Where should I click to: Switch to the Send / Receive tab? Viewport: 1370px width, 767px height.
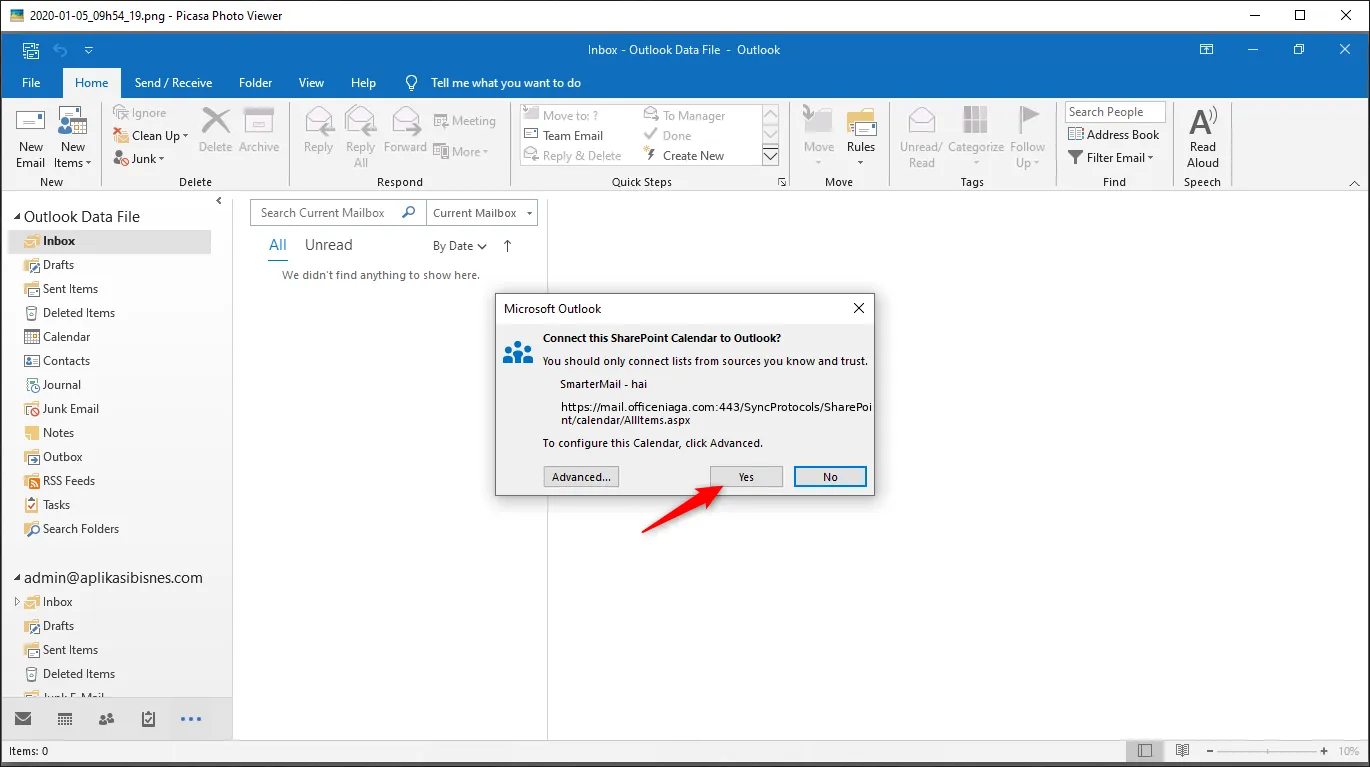click(173, 83)
